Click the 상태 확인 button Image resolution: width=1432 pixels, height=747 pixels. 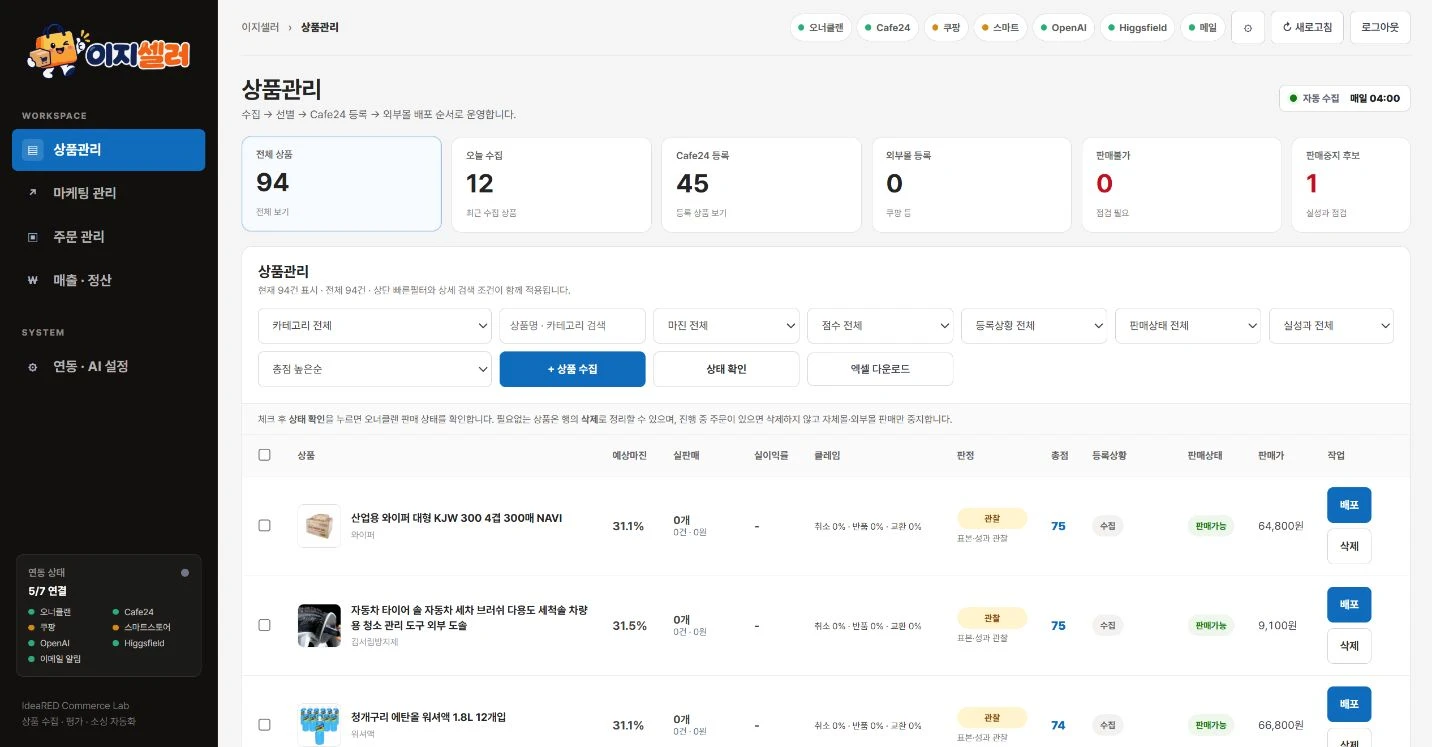pyautogui.click(x=726, y=369)
